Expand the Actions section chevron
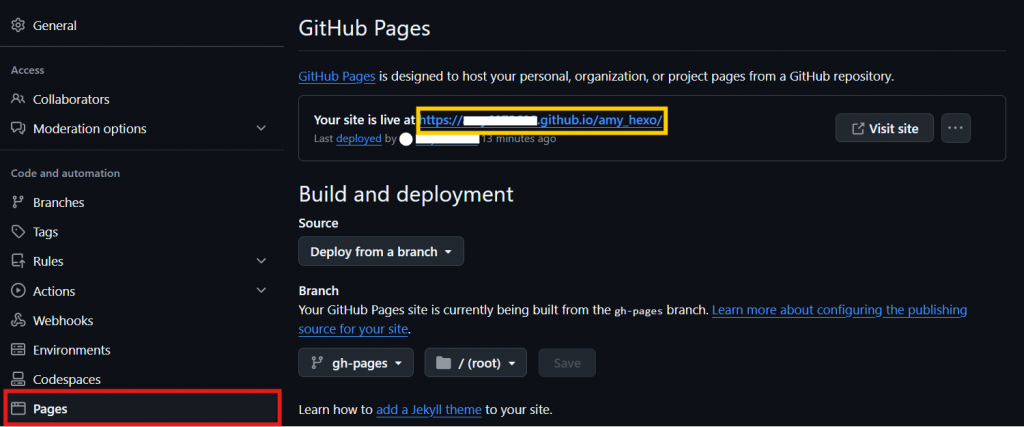Screen dimensions: 1024x427 click(x=261, y=291)
